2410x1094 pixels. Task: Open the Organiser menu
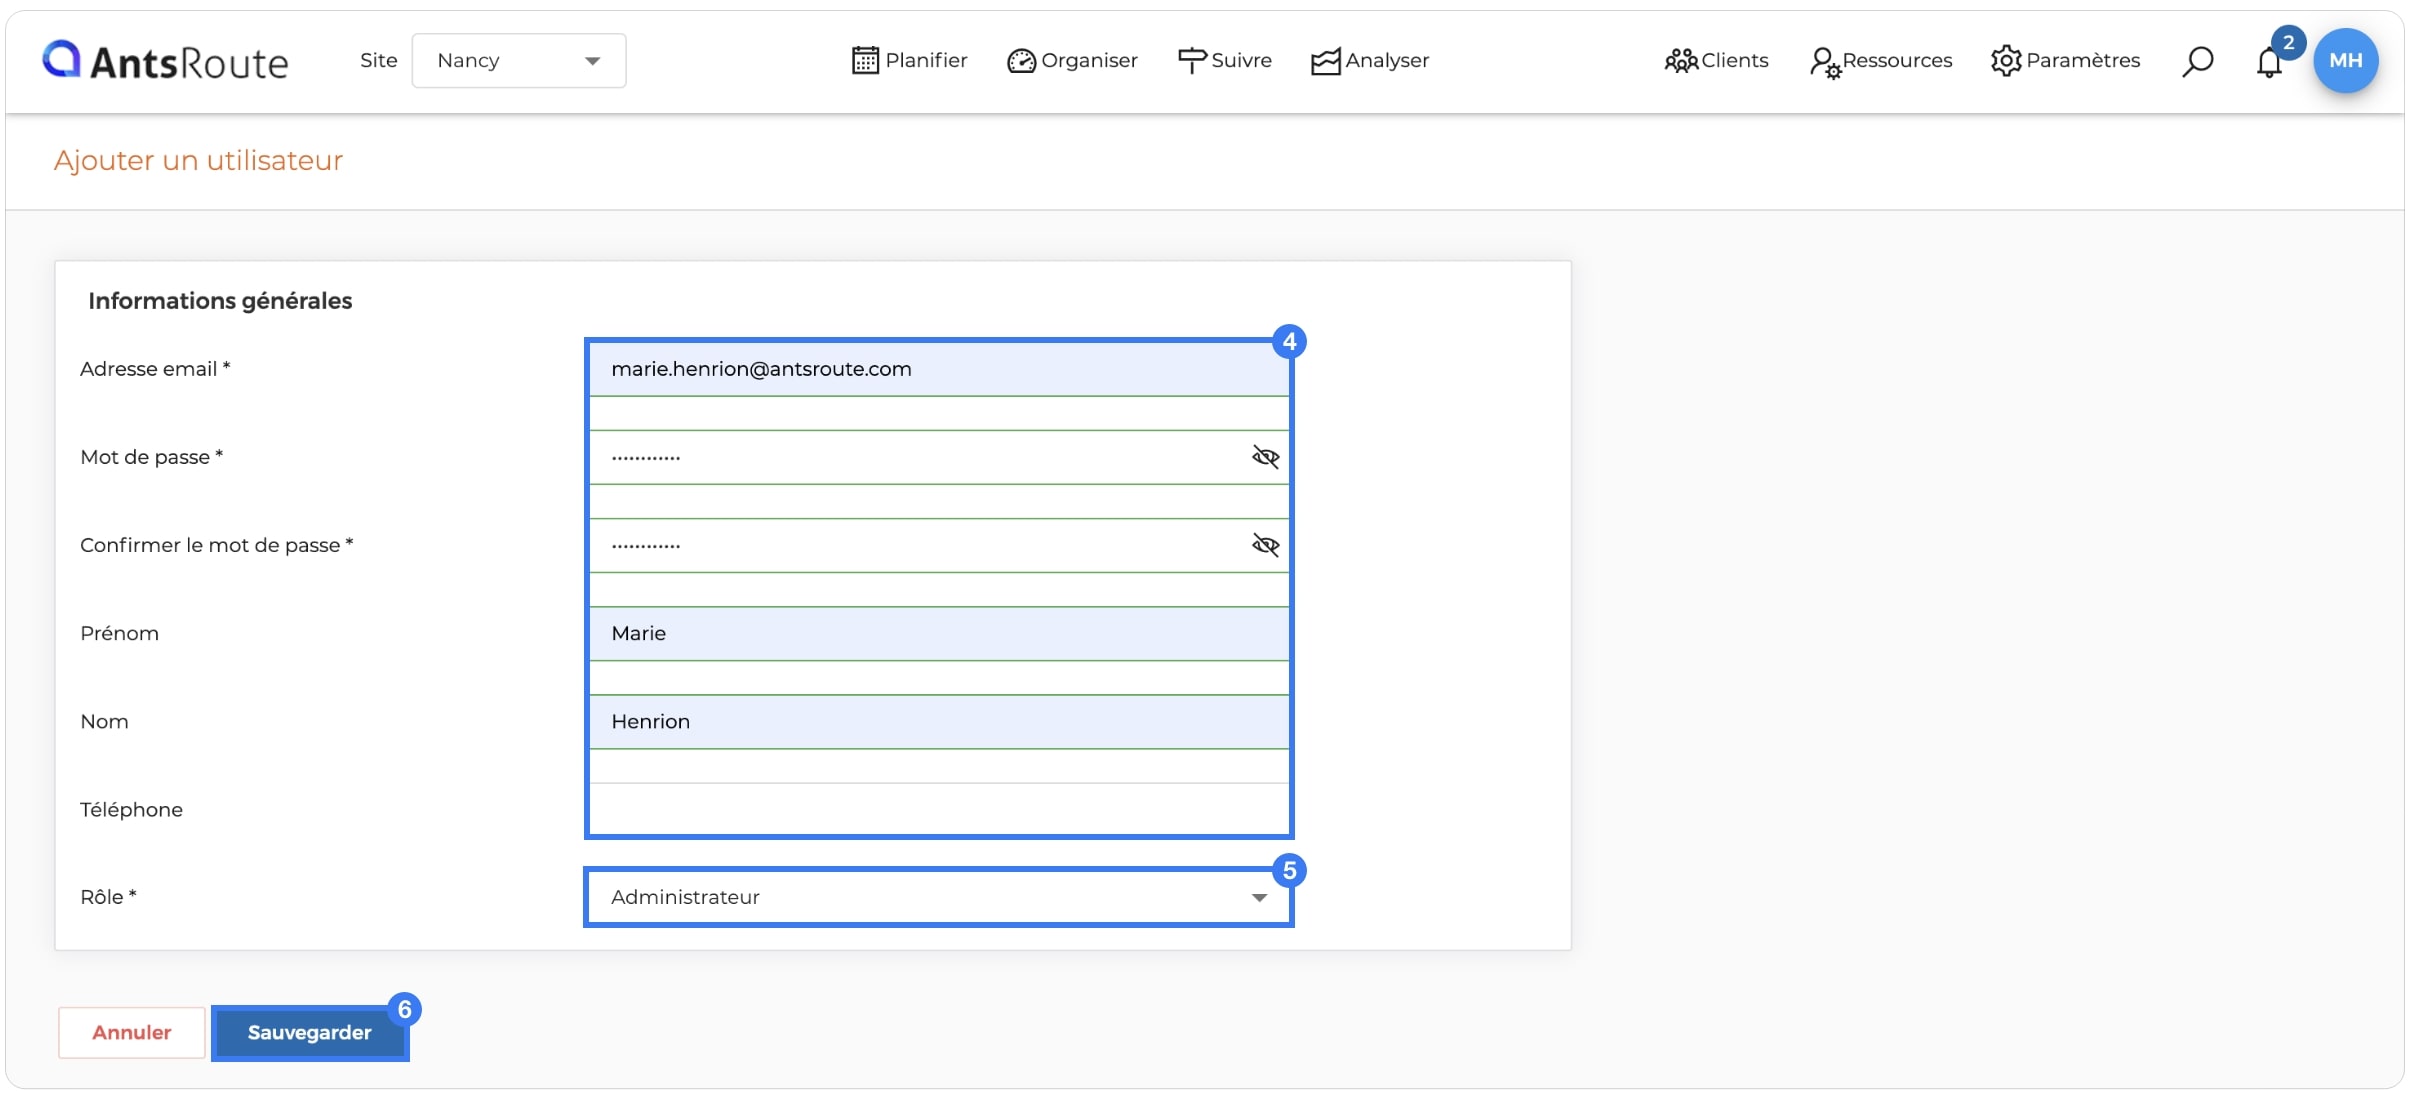tap(1072, 61)
